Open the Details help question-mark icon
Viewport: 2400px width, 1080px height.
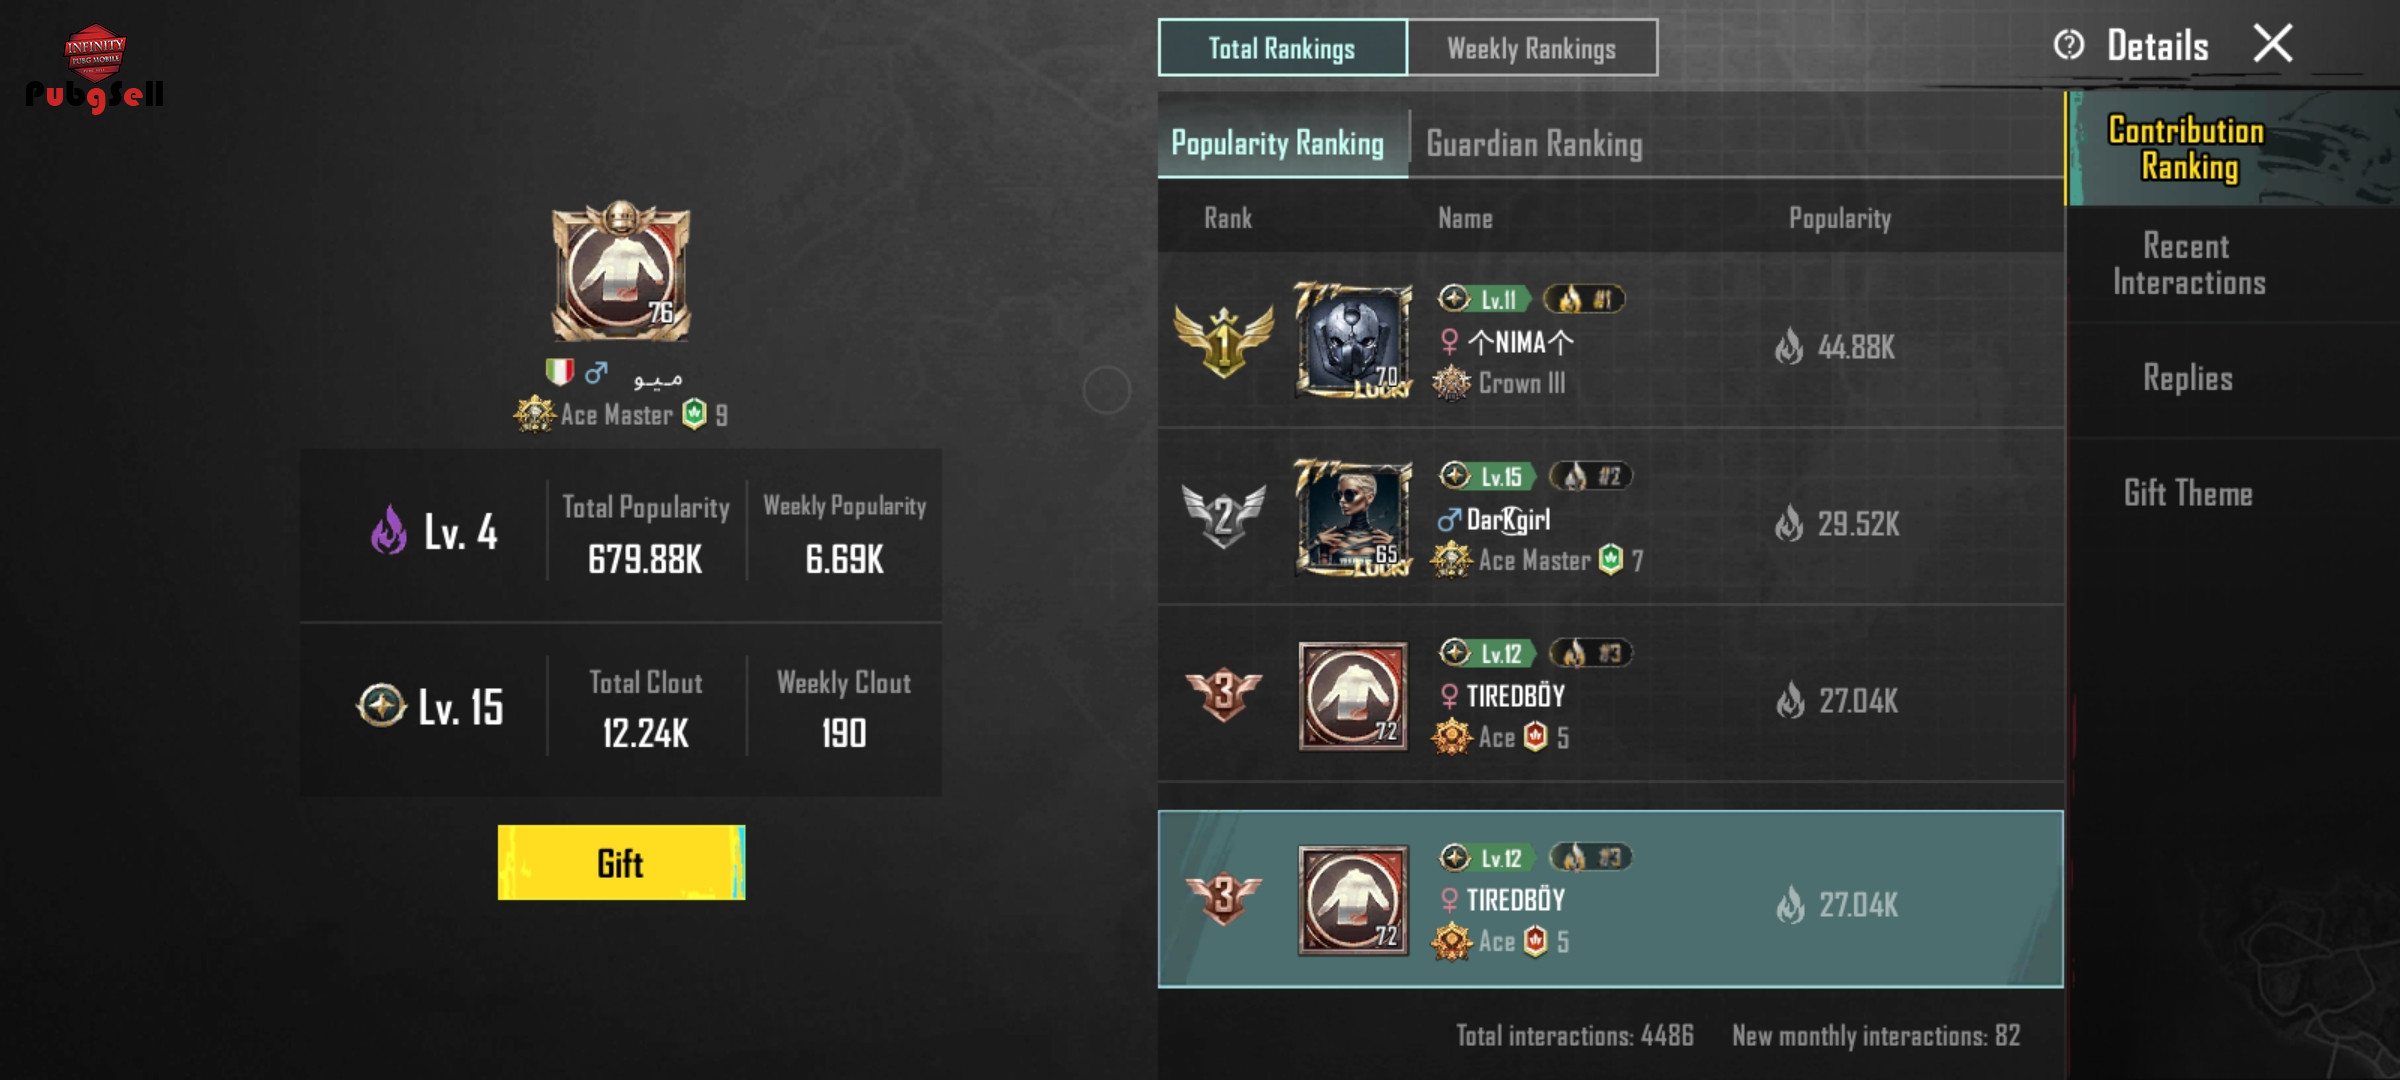click(x=2068, y=45)
